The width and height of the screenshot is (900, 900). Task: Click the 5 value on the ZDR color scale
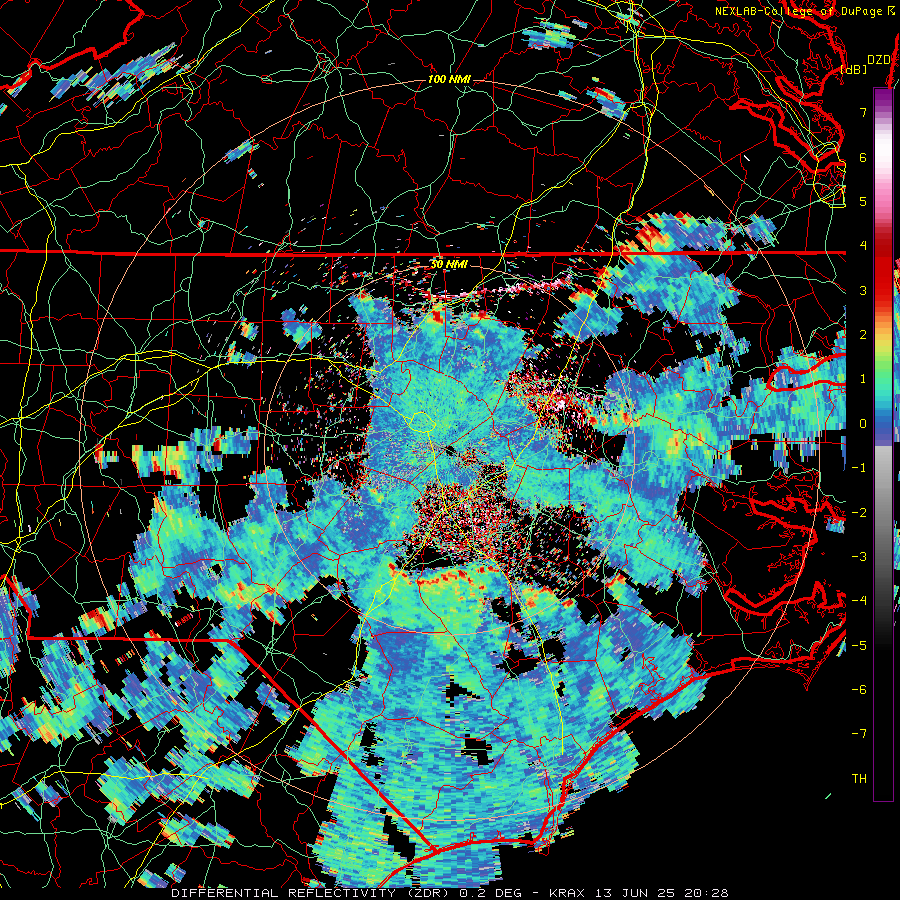point(863,201)
